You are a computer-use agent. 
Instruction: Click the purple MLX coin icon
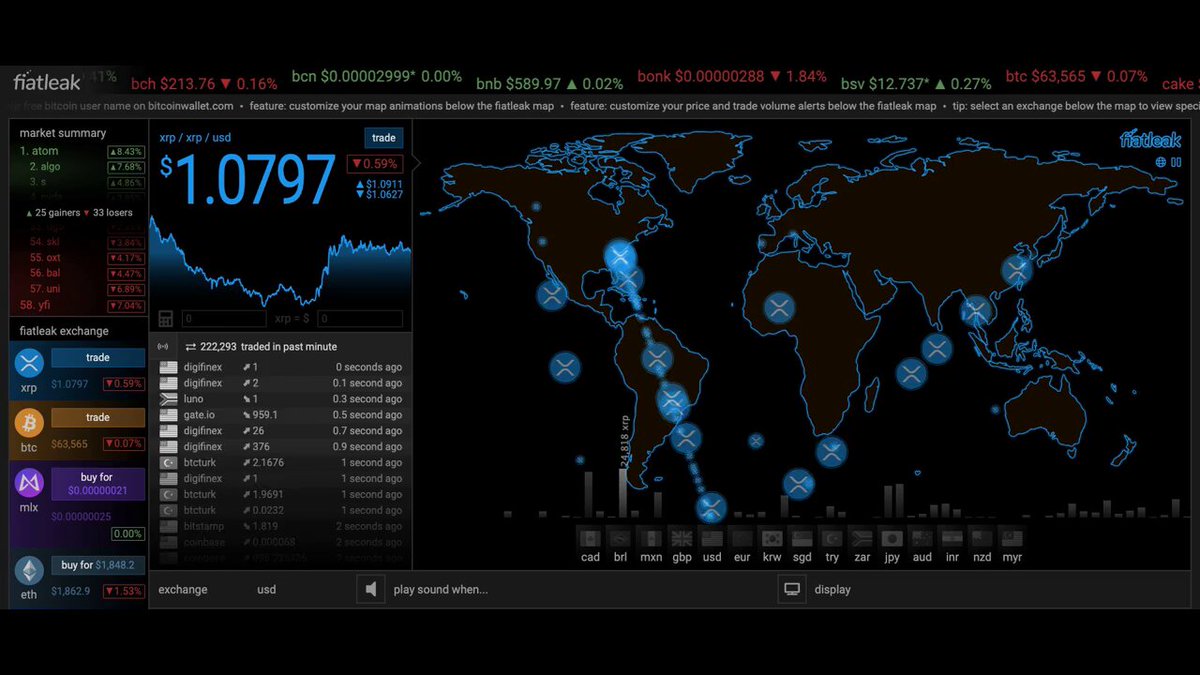(28, 483)
